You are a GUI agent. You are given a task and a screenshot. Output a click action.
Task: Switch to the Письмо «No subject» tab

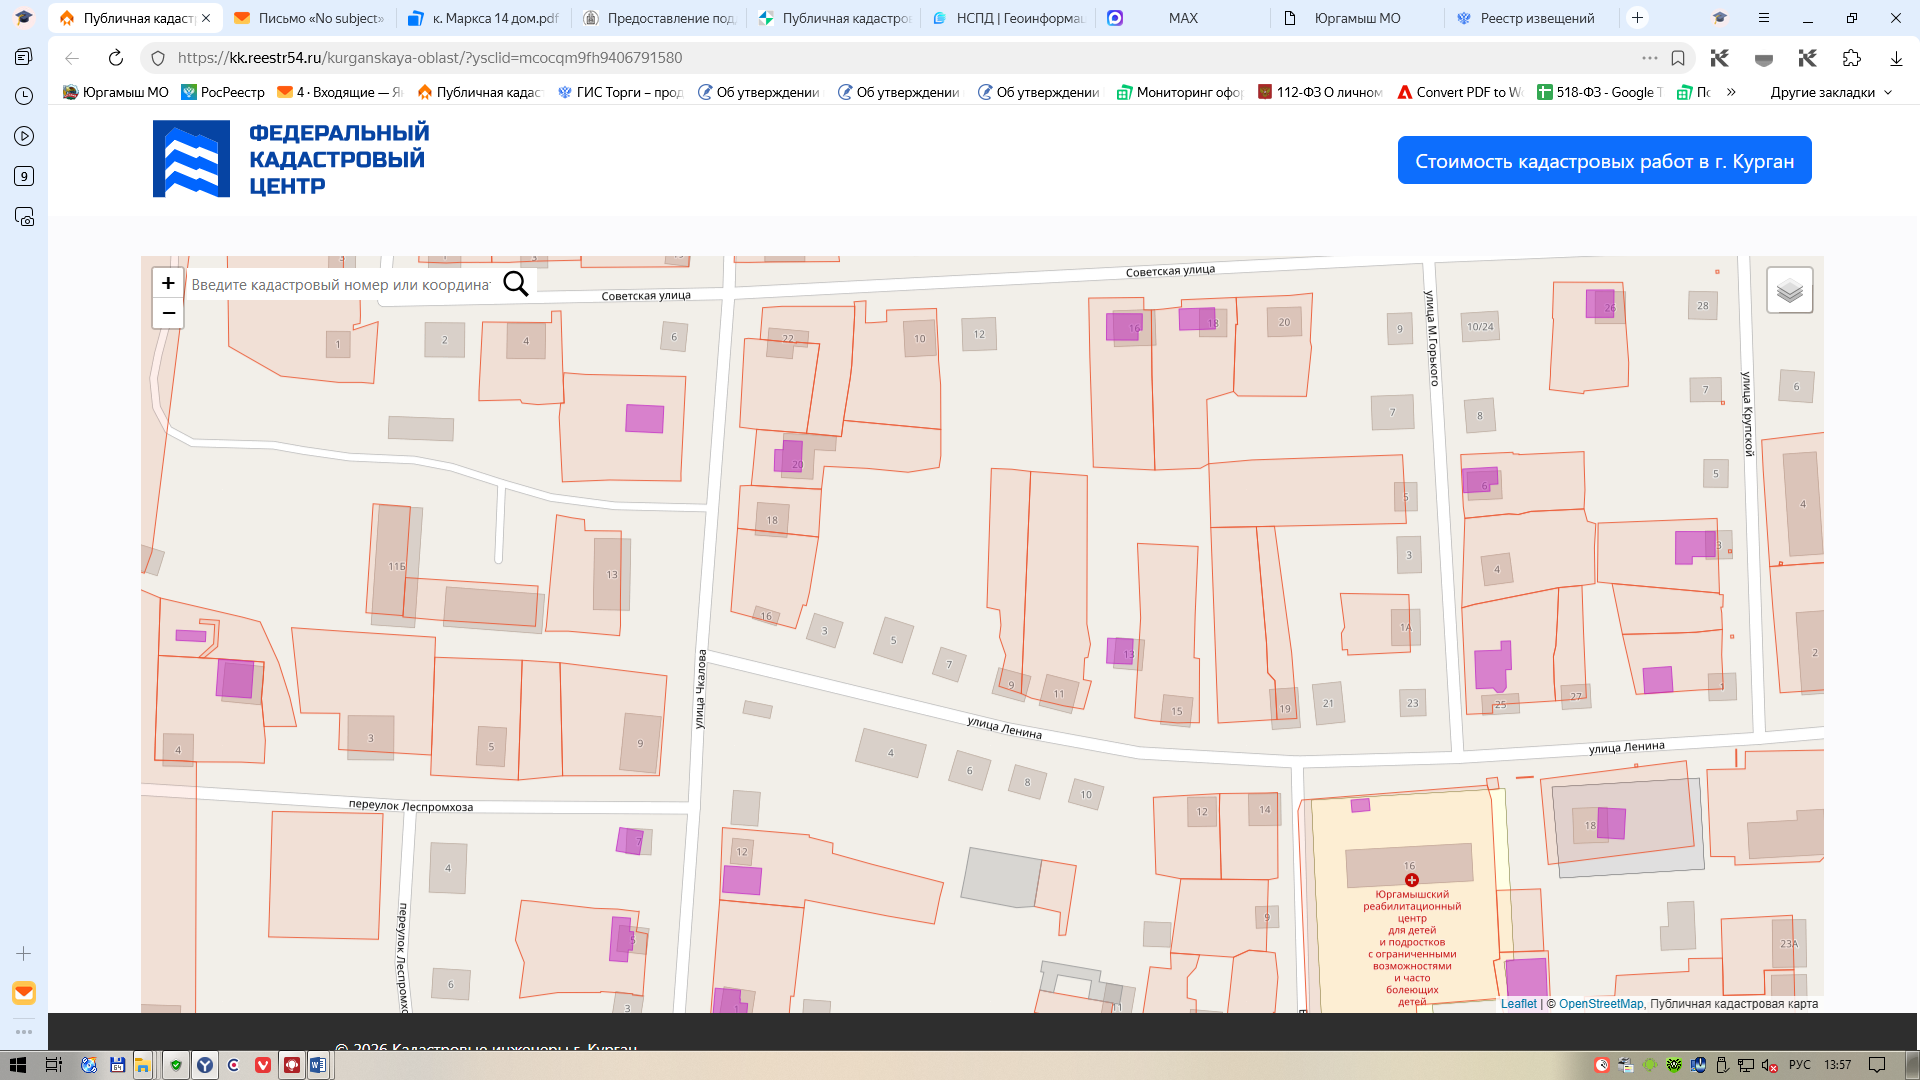[309, 18]
